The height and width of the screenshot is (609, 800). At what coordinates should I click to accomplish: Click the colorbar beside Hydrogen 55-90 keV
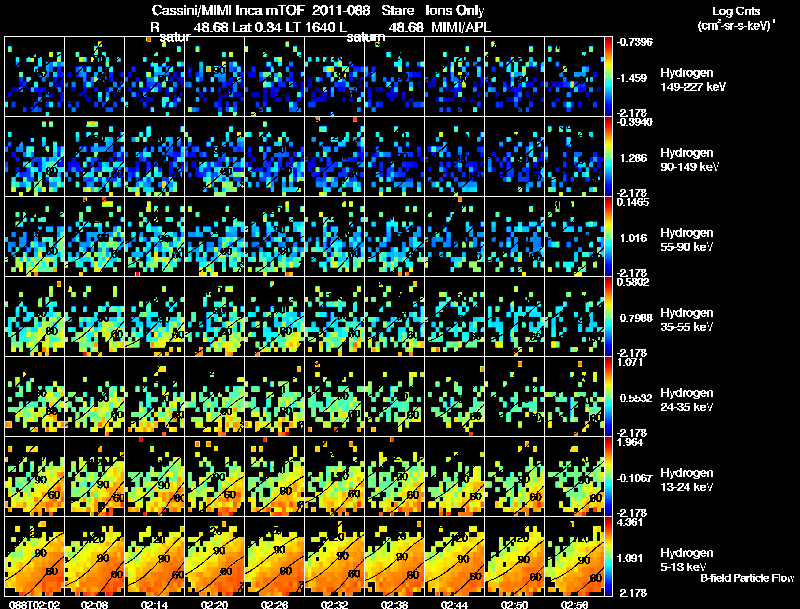coord(608,237)
